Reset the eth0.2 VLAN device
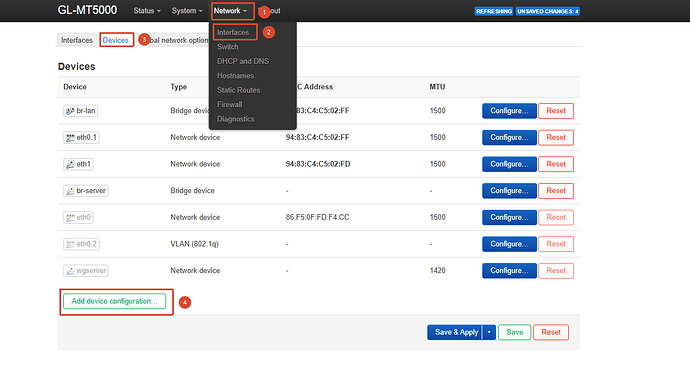This screenshot has width=690, height=384. click(556, 244)
